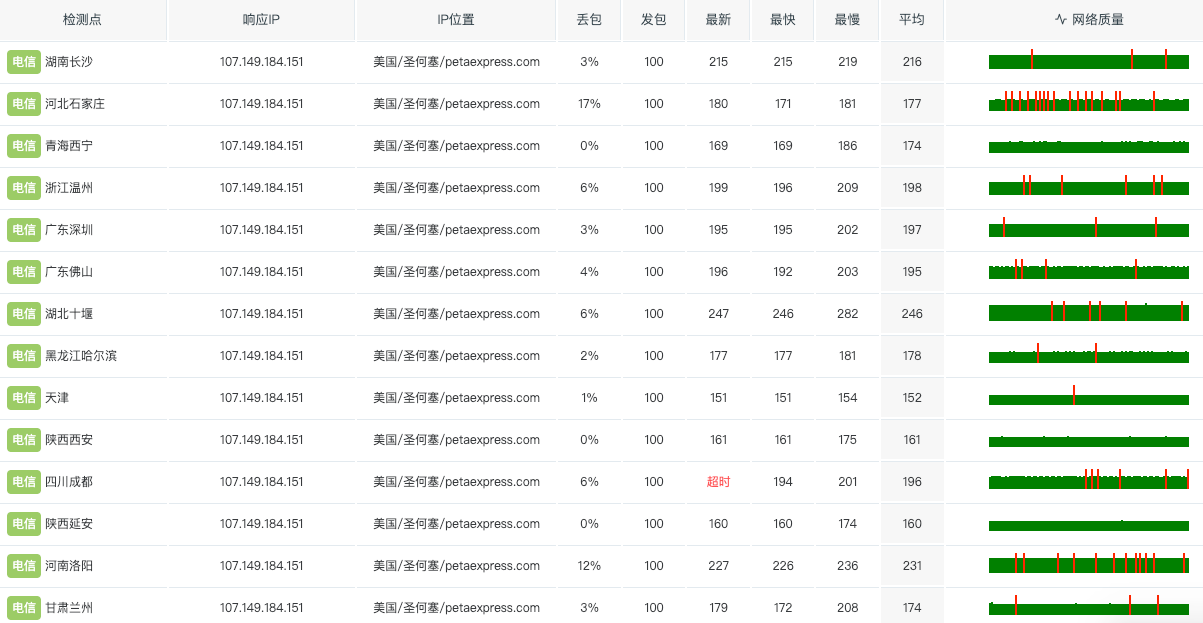Click the 电信 badge beside 四川成都
The width and height of the screenshot is (1203, 623).
(x=23, y=482)
